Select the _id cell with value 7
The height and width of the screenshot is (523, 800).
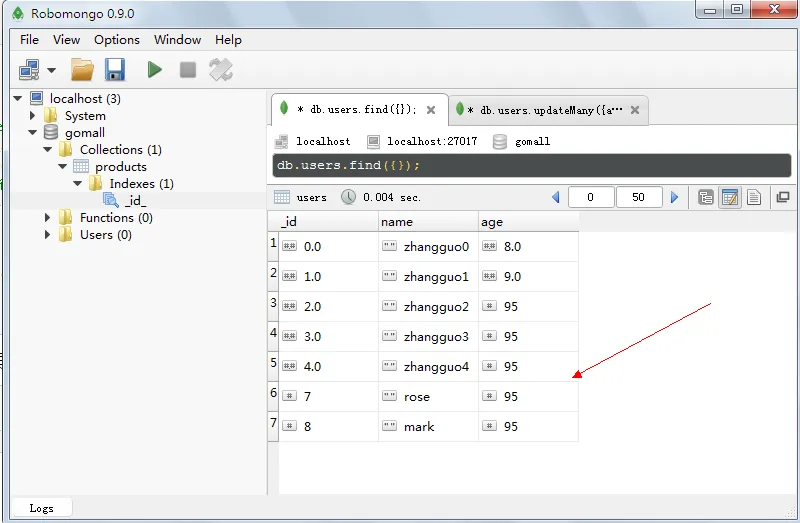coord(328,397)
